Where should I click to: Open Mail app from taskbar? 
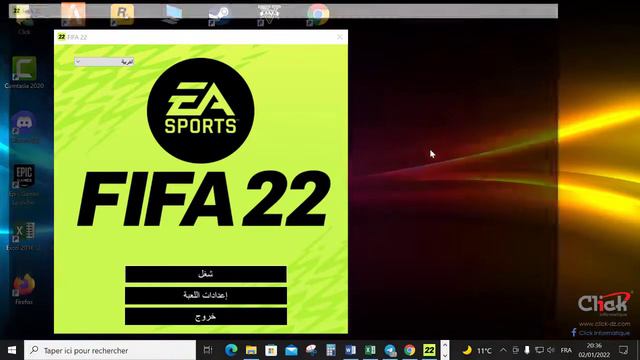[291, 350]
